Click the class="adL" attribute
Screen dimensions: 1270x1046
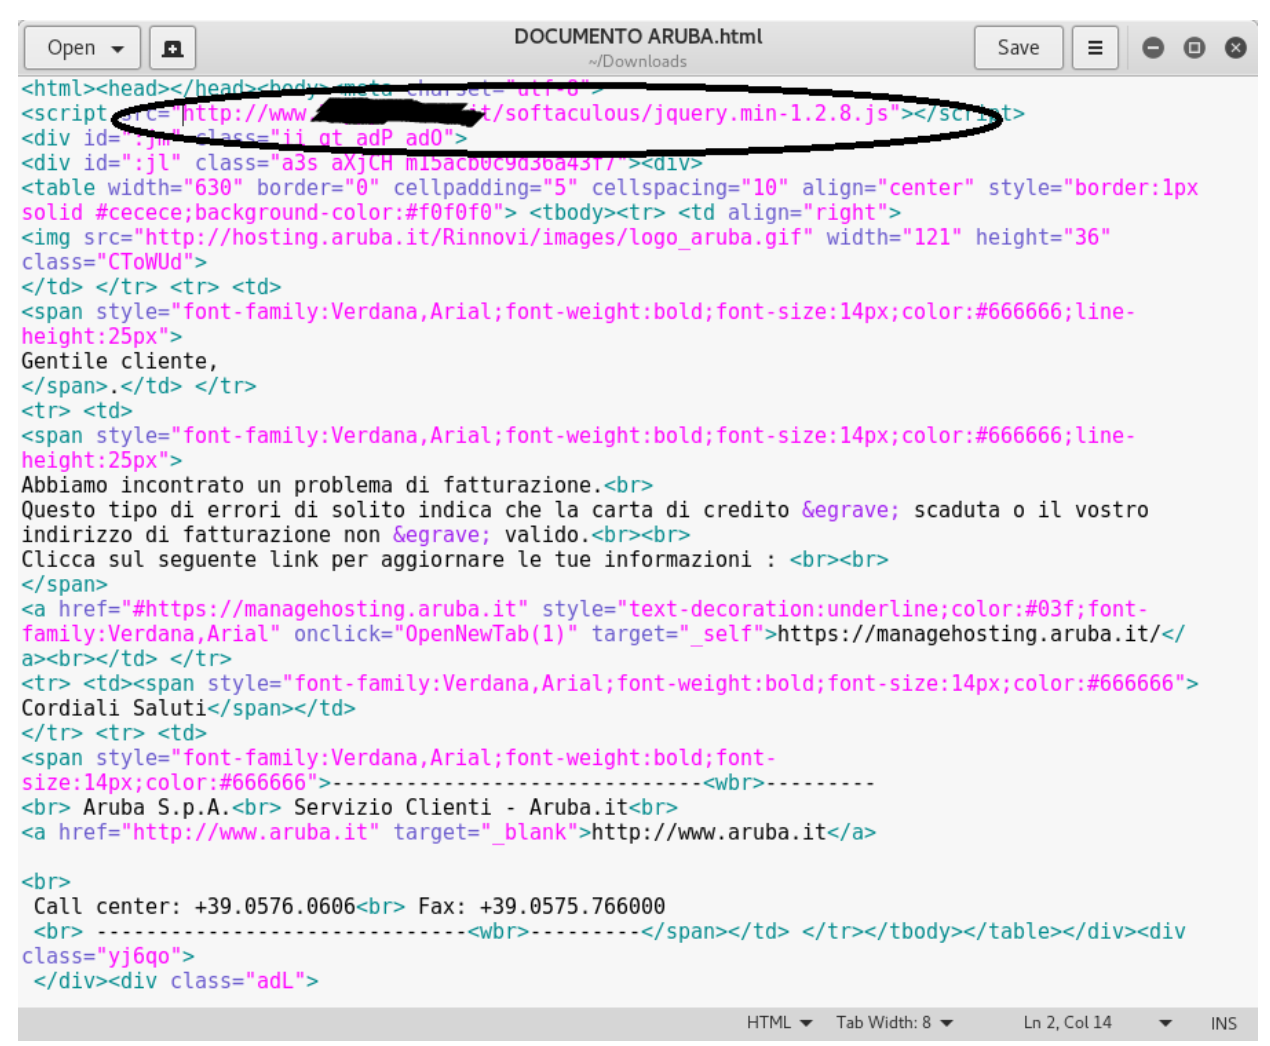click(238, 981)
